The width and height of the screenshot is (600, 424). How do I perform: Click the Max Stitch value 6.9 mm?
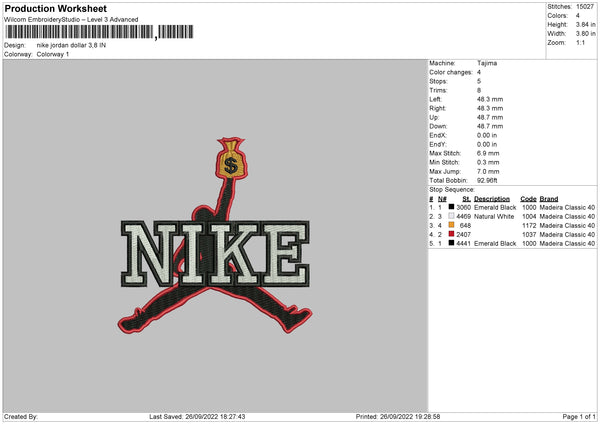(x=488, y=153)
